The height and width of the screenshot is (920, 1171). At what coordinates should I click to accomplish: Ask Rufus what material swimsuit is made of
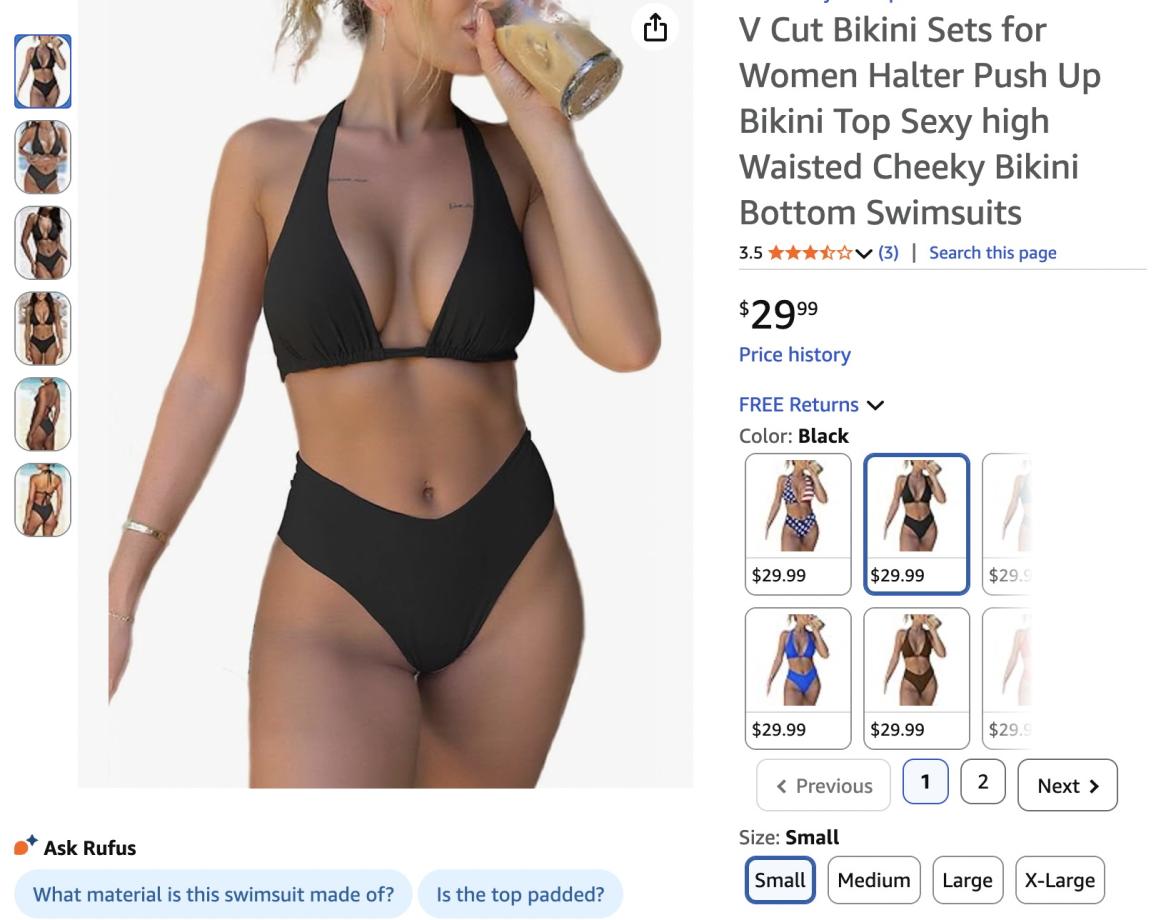click(x=213, y=894)
